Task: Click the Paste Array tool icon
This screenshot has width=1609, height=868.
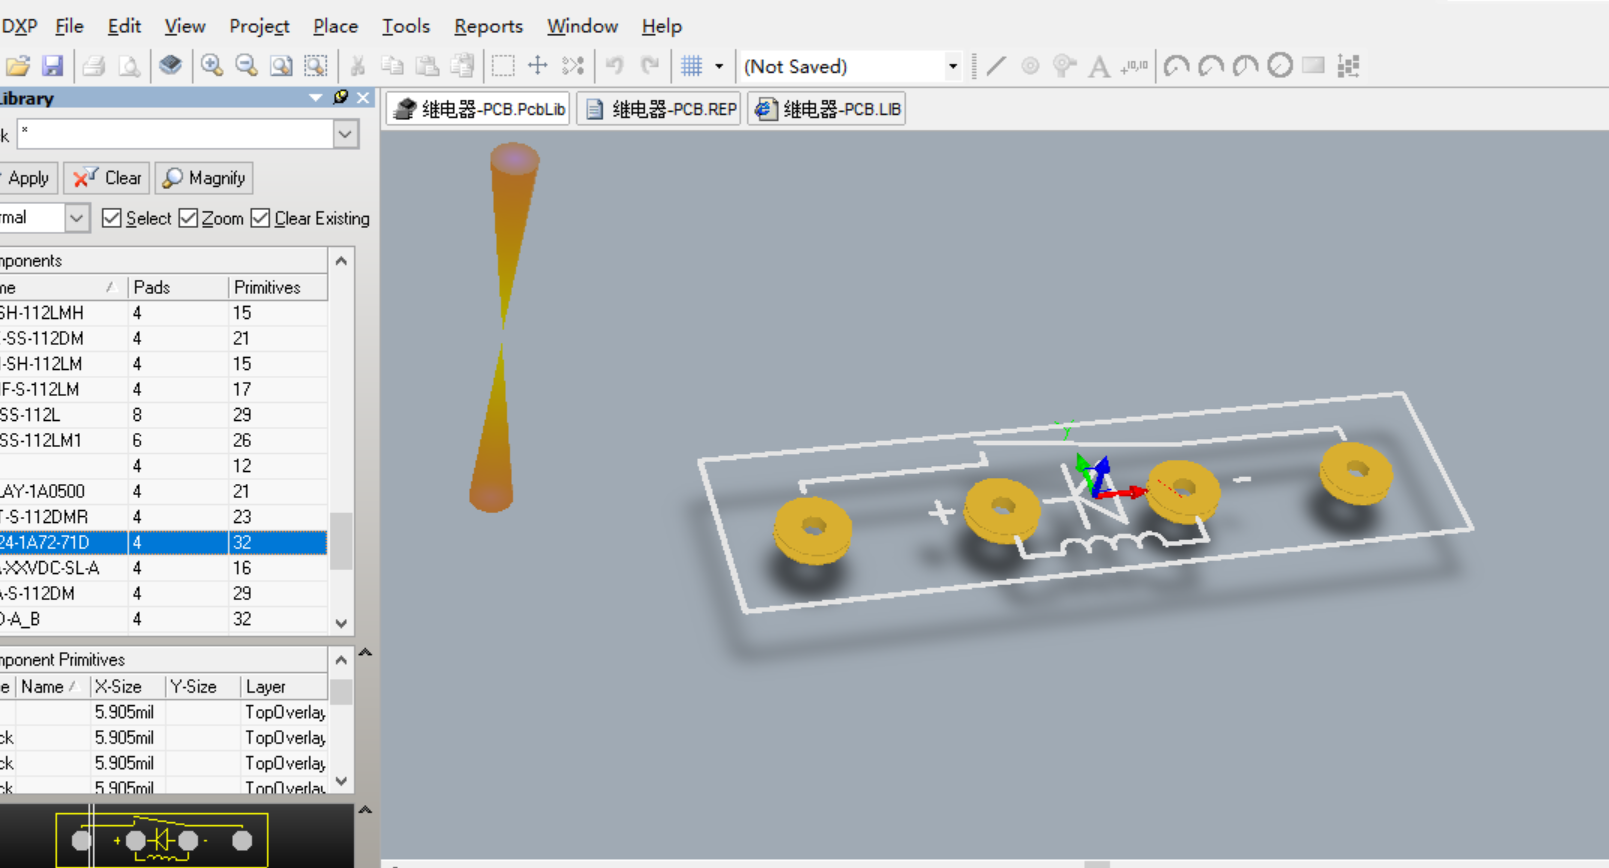Action: pyautogui.click(x=1348, y=66)
